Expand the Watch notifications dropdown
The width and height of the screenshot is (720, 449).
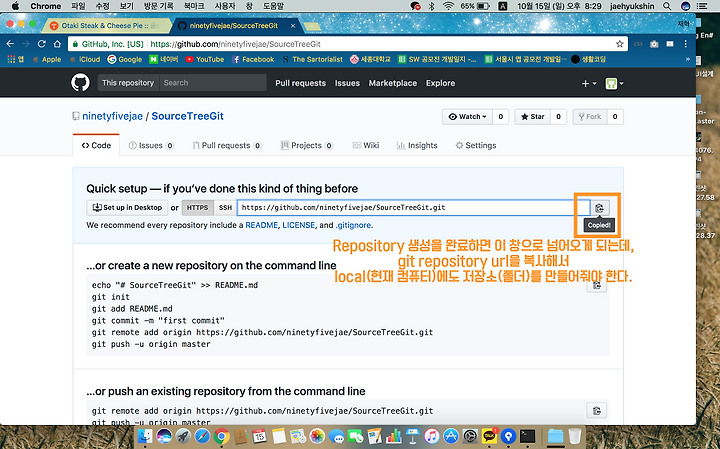467,117
